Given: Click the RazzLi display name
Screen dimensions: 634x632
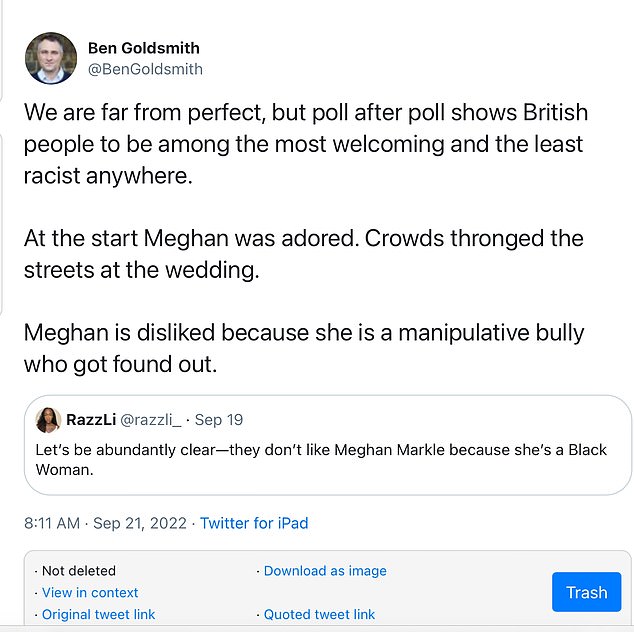Looking at the screenshot, I should click(92, 420).
